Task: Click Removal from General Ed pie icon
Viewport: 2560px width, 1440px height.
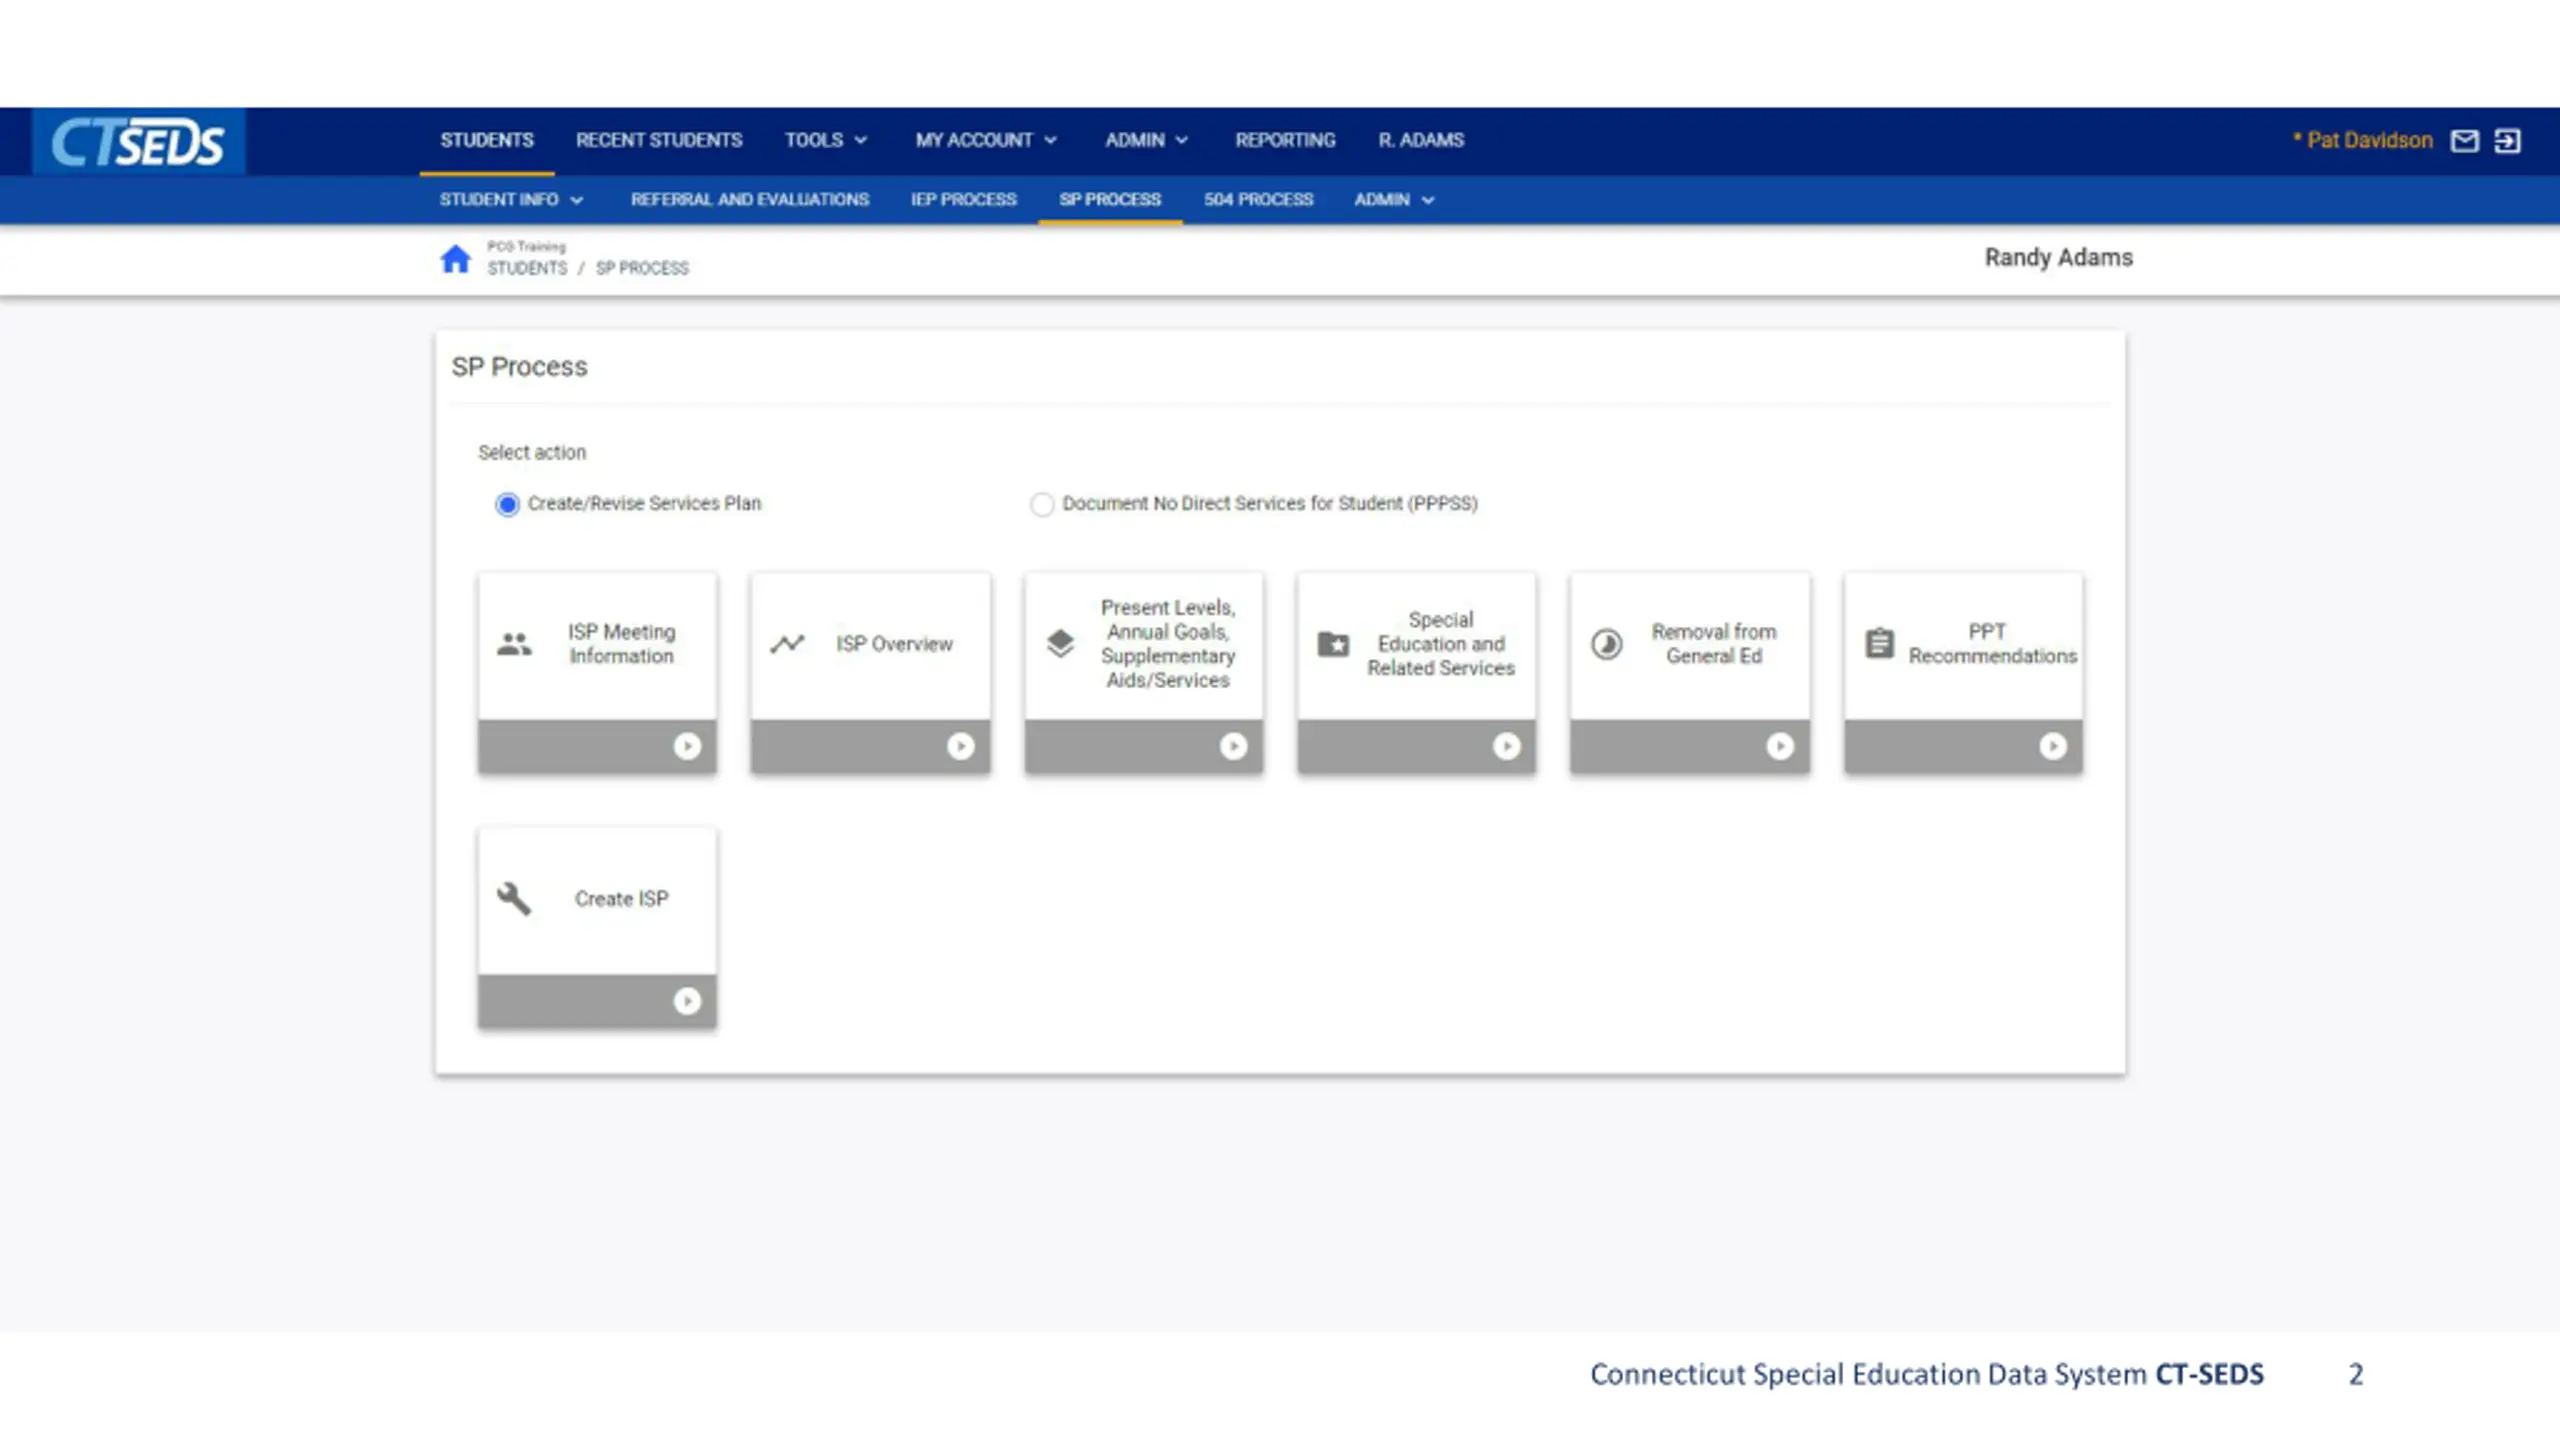Action: [x=1607, y=644]
